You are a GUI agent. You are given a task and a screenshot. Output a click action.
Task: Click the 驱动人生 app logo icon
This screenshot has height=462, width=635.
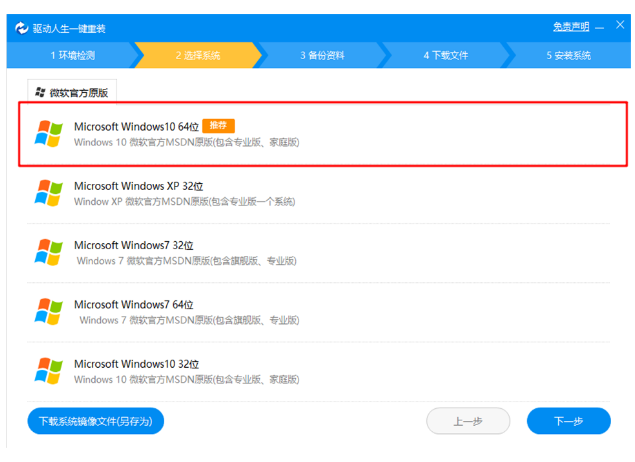(22, 27)
